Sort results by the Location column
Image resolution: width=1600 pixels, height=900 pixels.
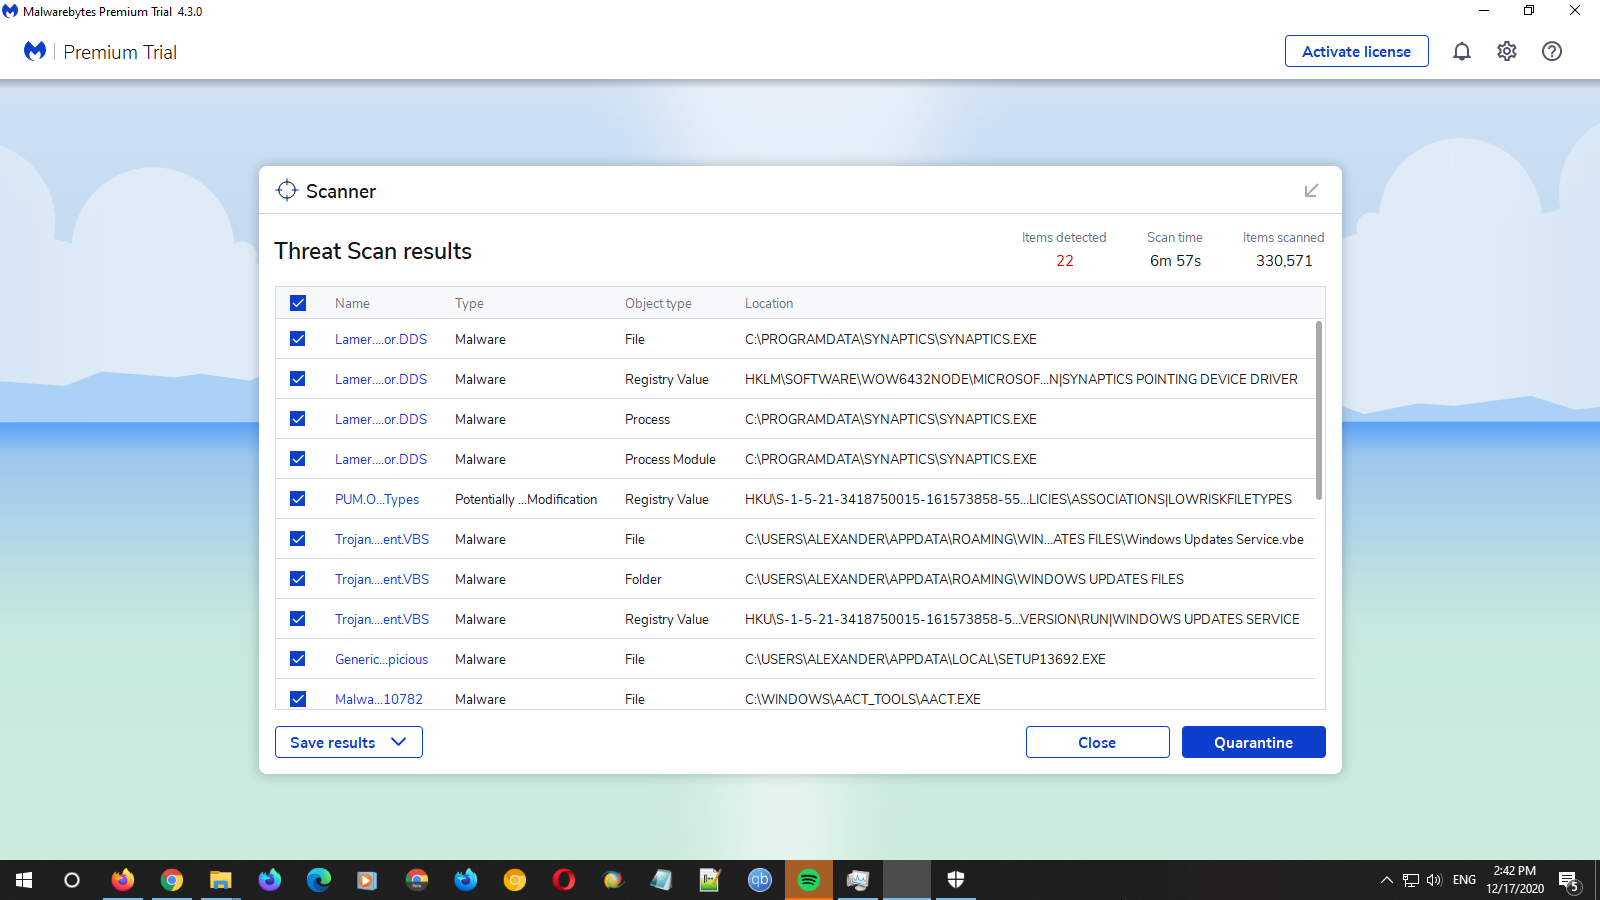tap(769, 303)
